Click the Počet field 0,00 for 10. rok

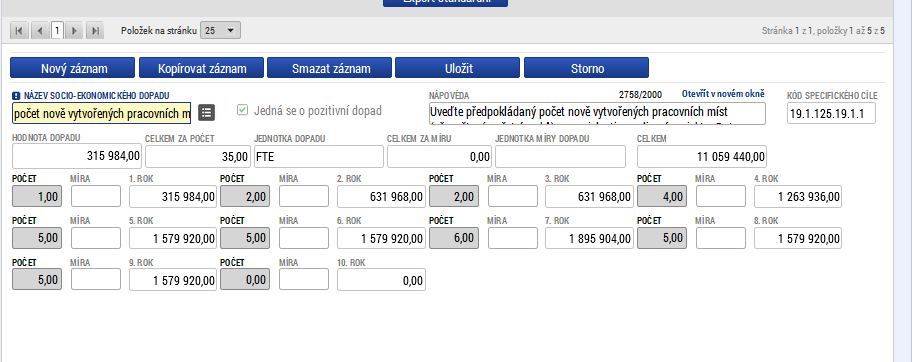tap(245, 279)
